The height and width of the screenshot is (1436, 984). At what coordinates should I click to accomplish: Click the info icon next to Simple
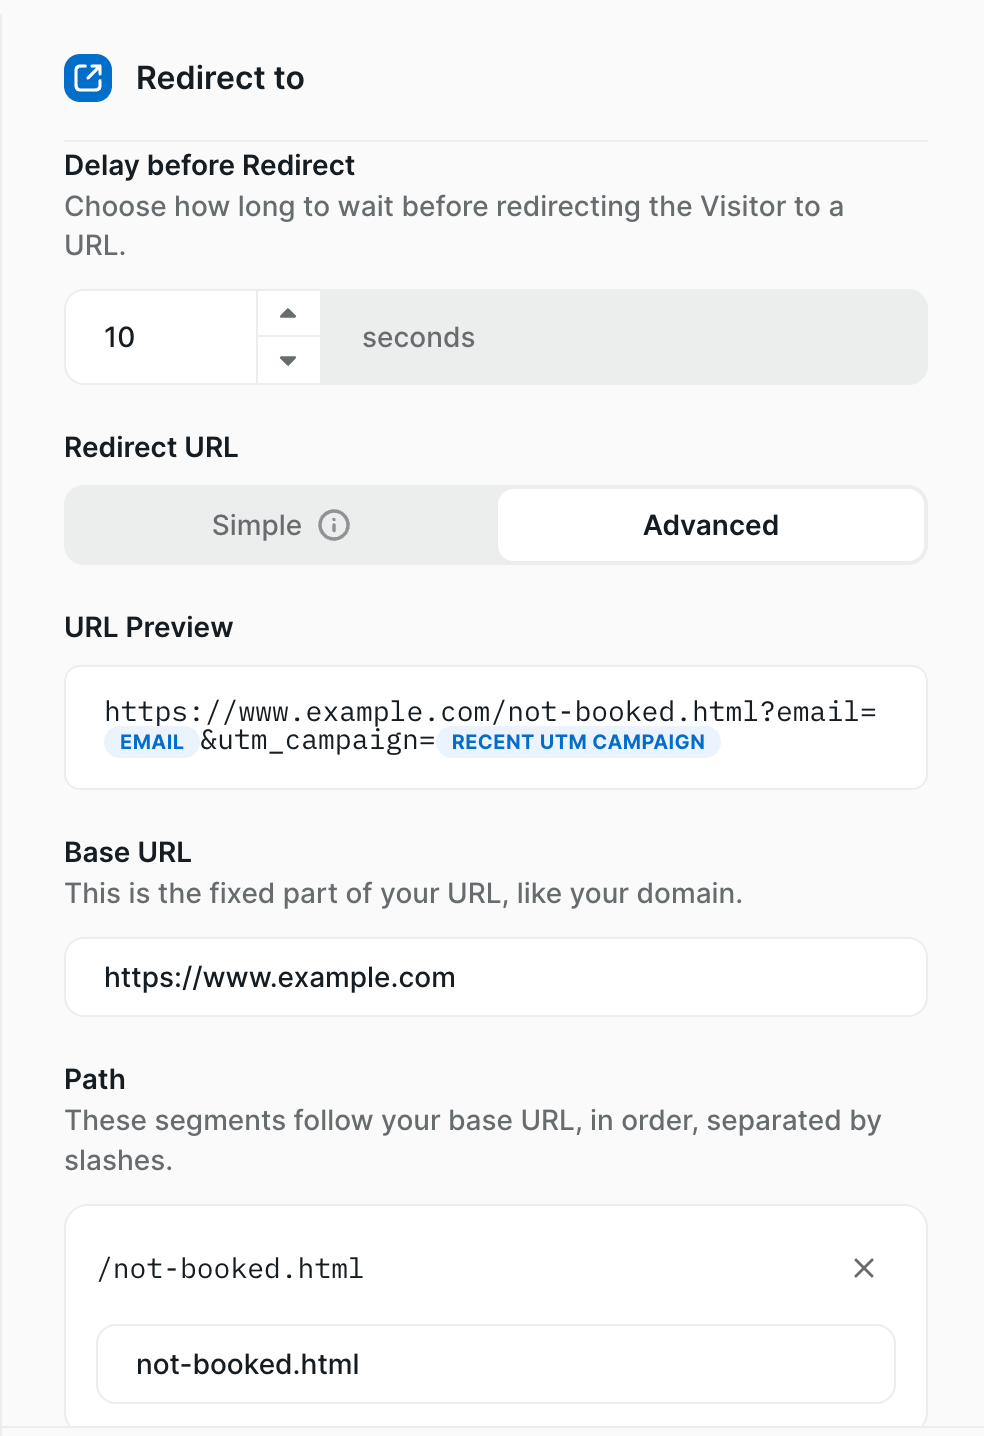point(334,525)
